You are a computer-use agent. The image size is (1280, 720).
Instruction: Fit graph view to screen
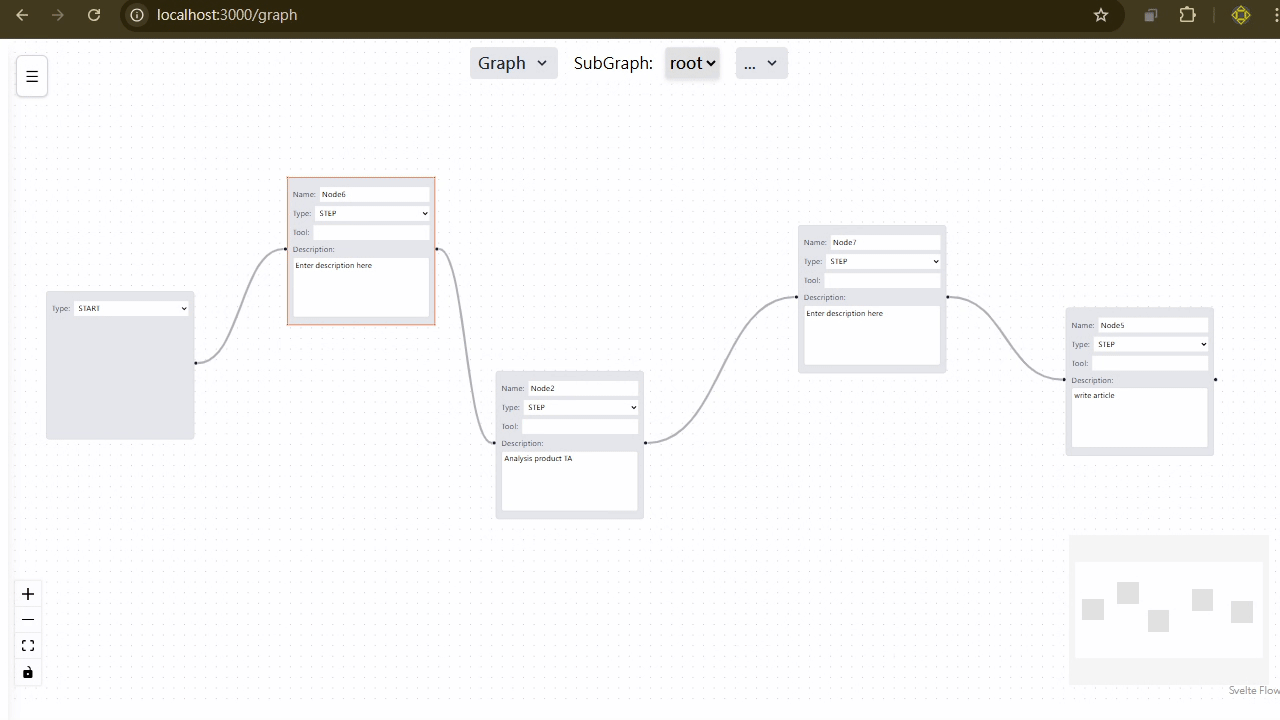pos(28,646)
